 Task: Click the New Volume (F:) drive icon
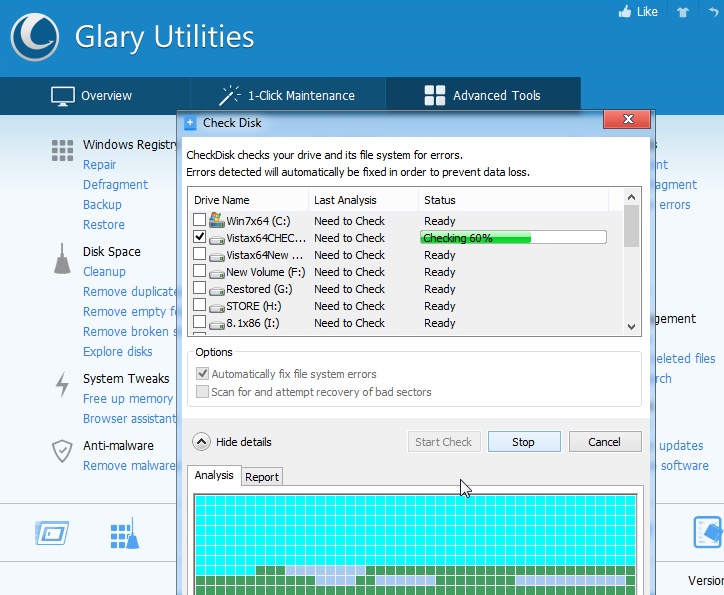click(x=217, y=274)
